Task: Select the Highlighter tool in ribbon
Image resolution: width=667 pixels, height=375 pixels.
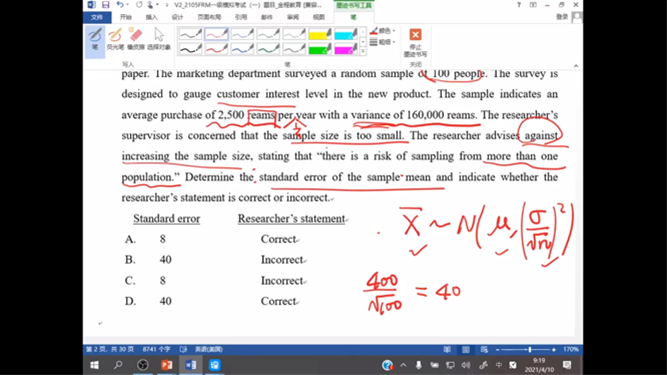Action: click(x=115, y=39)
